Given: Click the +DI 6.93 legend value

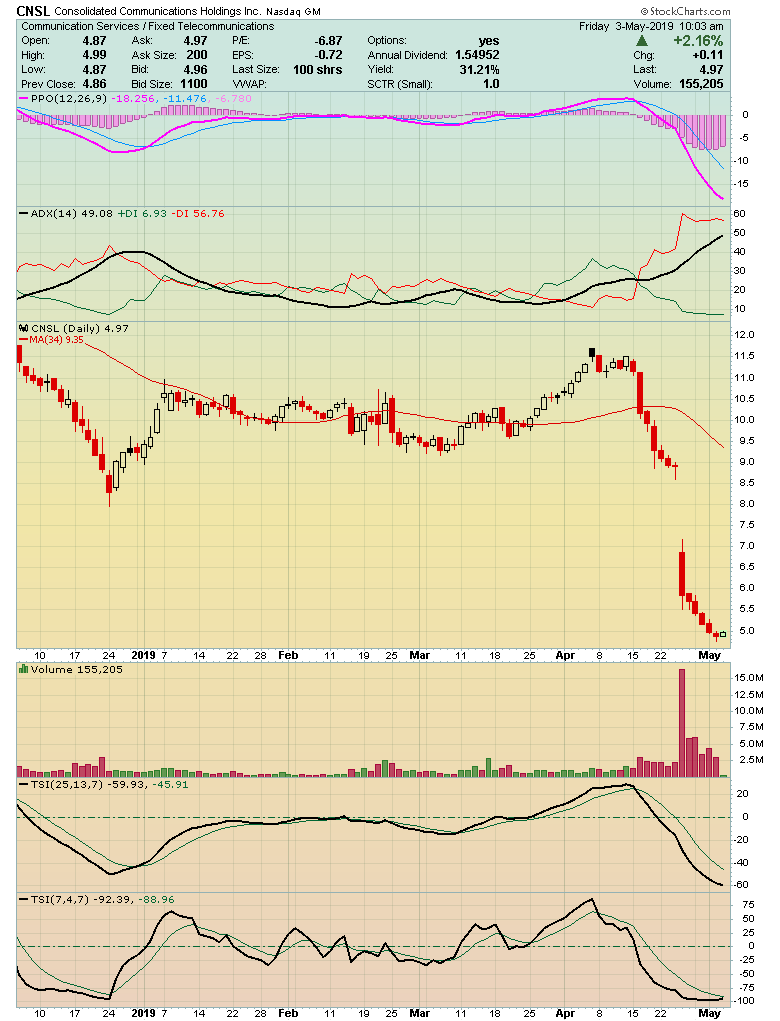Looking at the screenshot, I should [x=142, y=214].
